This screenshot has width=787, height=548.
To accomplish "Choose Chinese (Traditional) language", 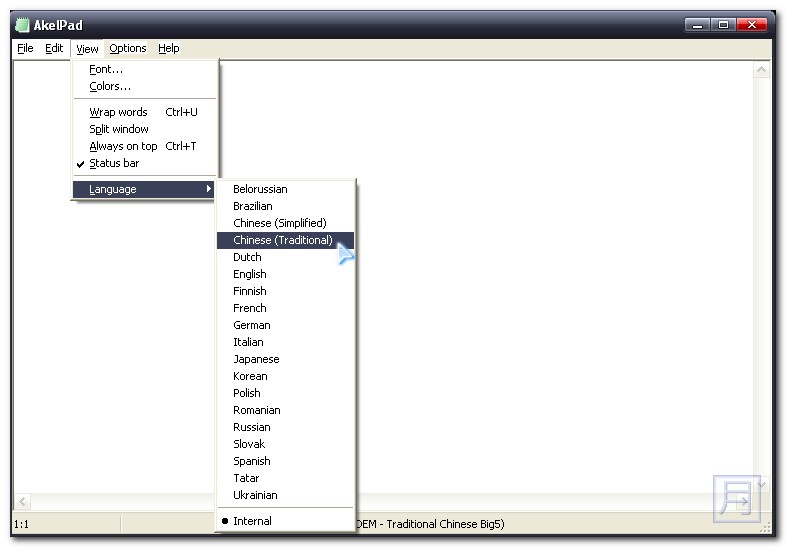I will coord(283,240).
